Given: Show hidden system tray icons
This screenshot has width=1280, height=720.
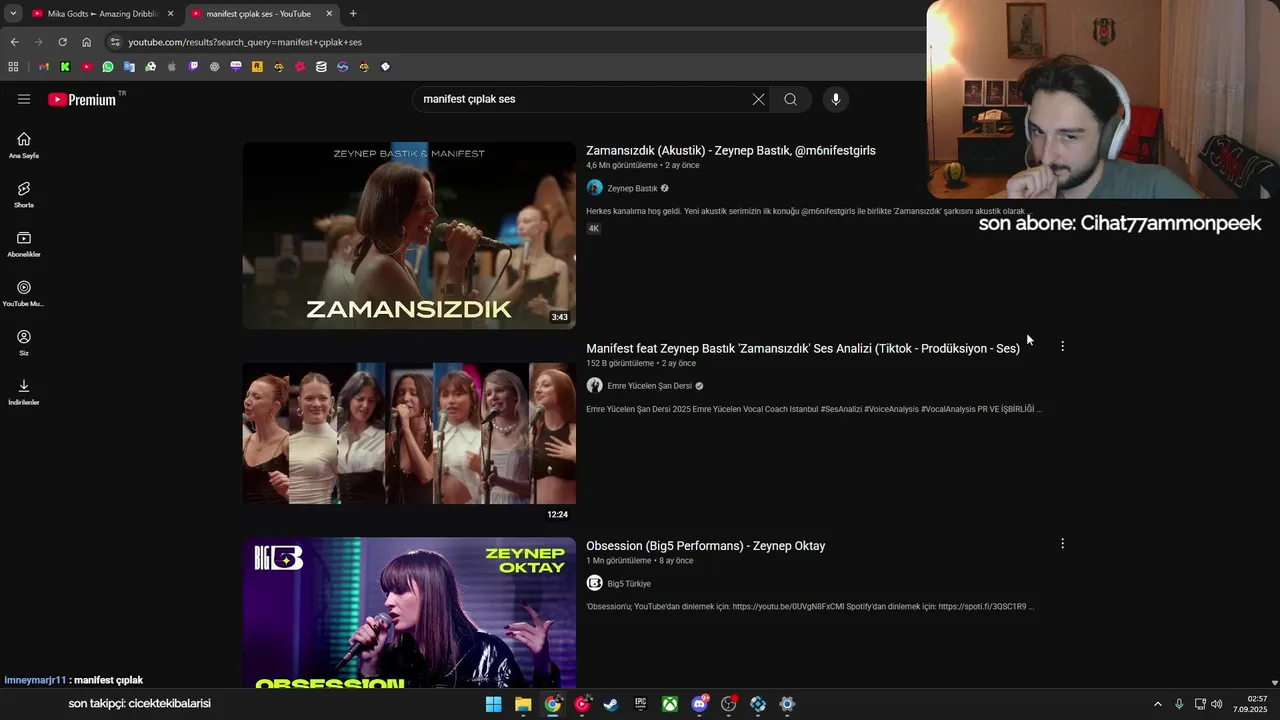Looking at the screenshot, I should click(1158, 704).
